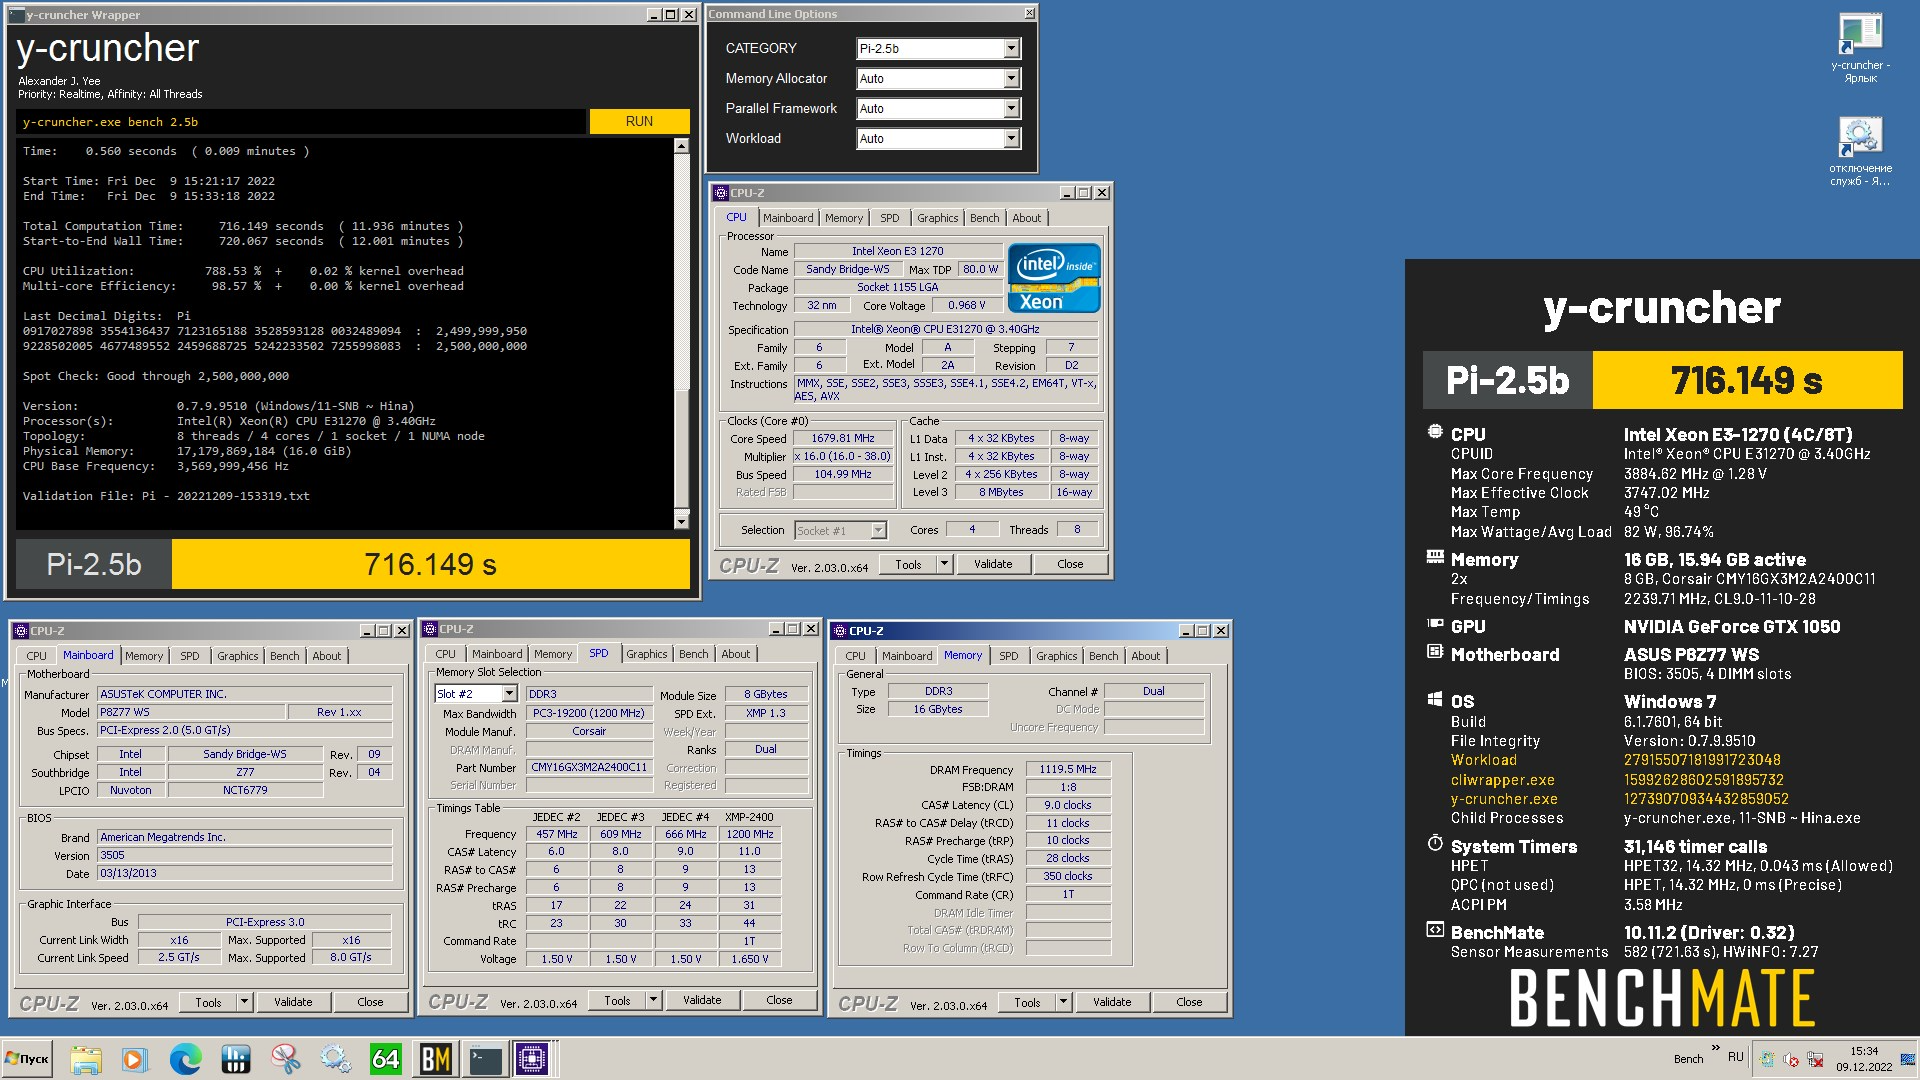
Task: Click the CPU-Z chip icon in taskbar
Action: click(532, 1058)
